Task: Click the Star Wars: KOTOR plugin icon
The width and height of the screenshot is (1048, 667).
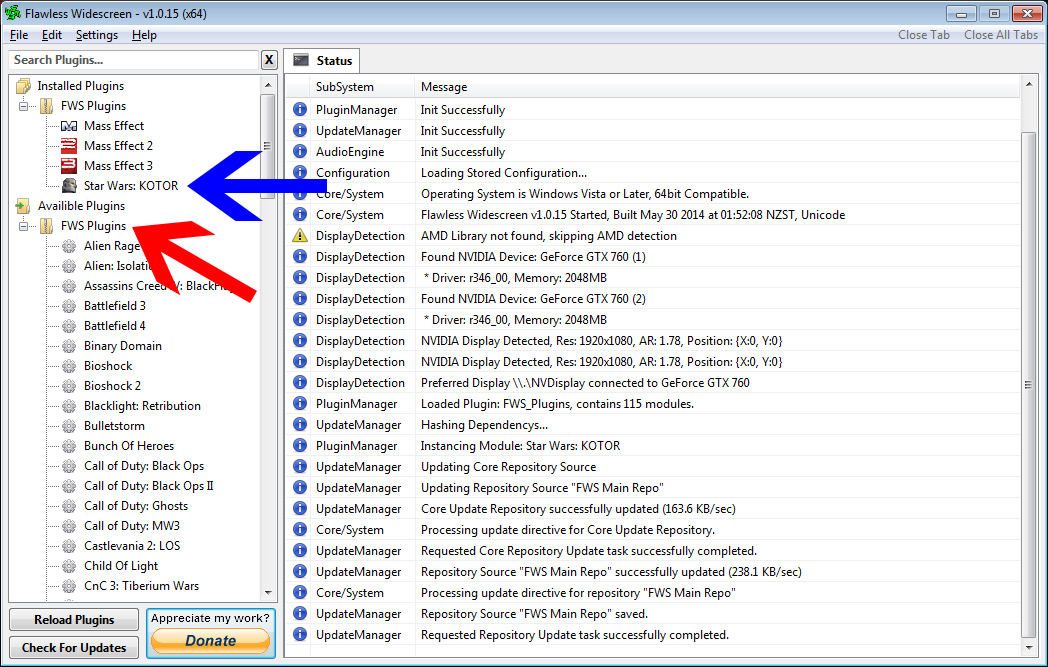Action: pos(69,186)
